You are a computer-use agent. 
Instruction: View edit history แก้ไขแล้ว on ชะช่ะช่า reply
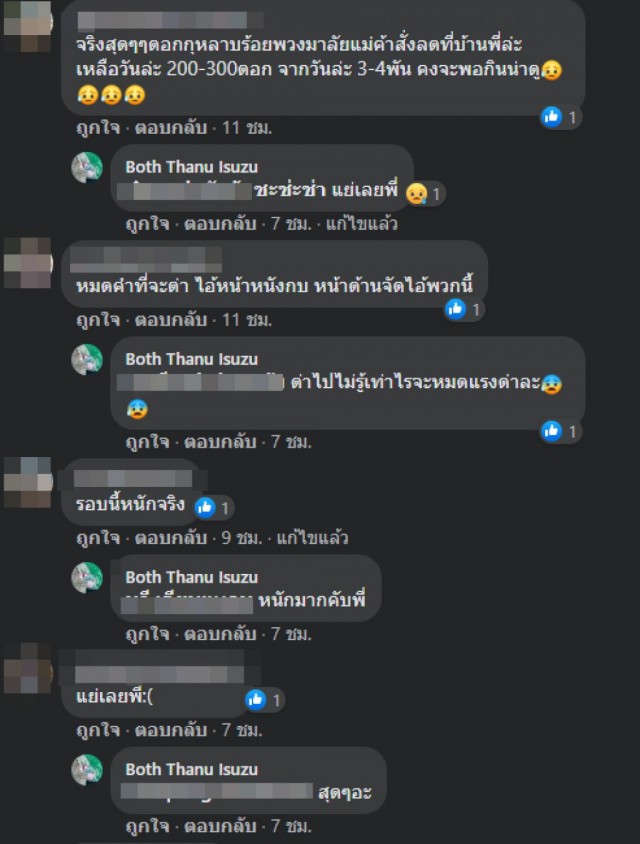click(x=362, y=224)
